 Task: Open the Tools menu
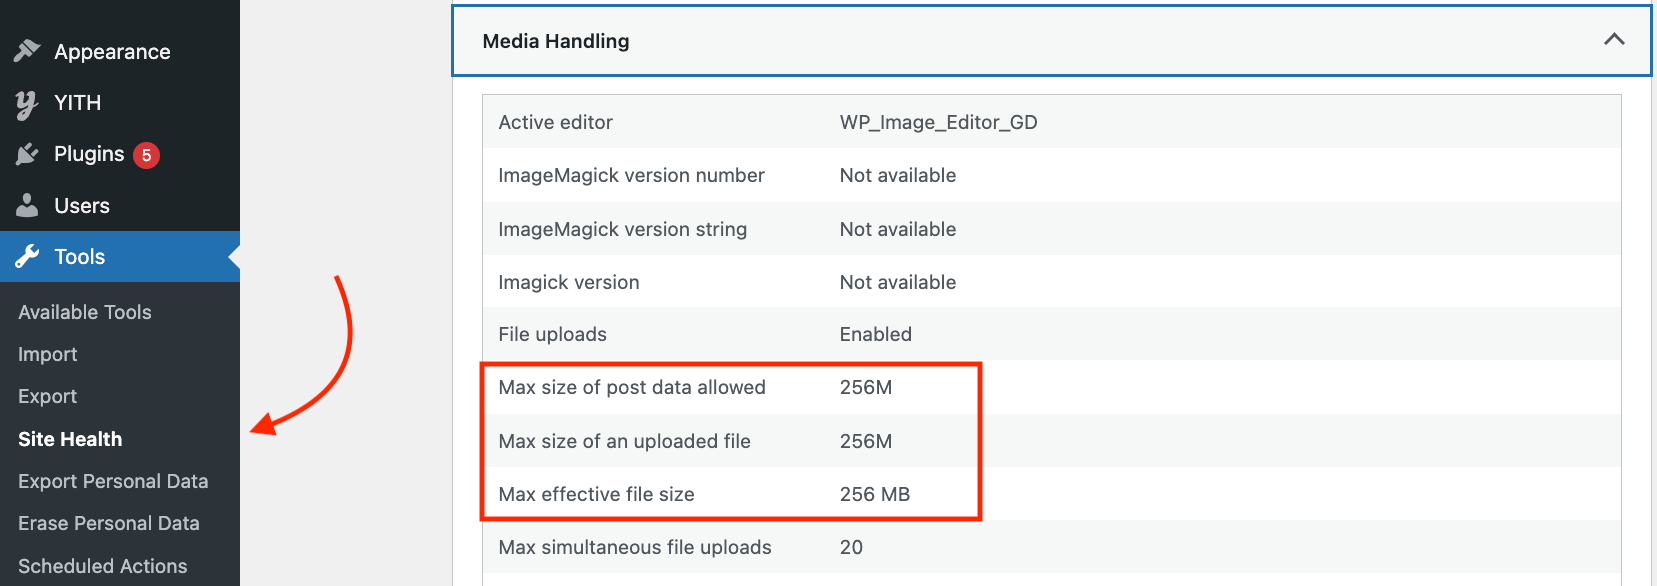coord(120,256)
